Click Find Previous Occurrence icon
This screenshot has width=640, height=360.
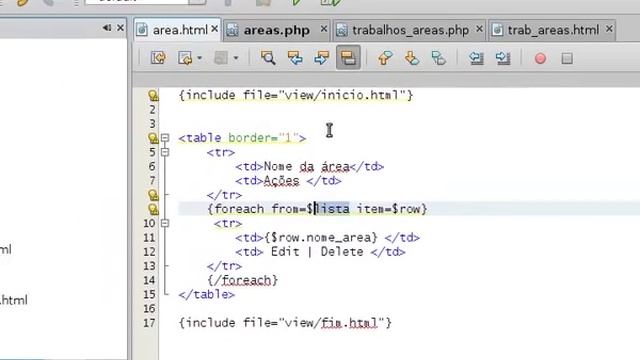[295, 58]
